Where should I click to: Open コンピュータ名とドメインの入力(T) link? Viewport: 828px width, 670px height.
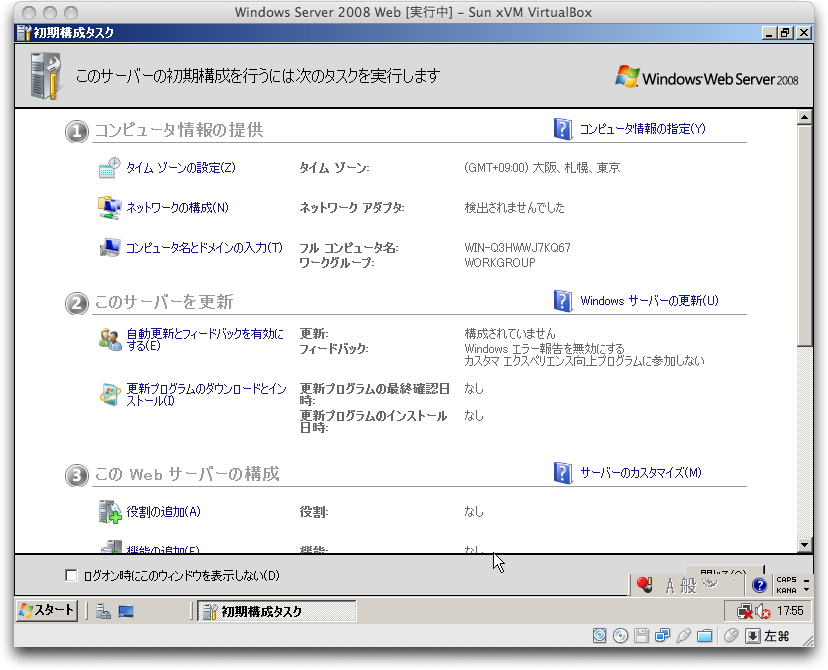[204, 248]
